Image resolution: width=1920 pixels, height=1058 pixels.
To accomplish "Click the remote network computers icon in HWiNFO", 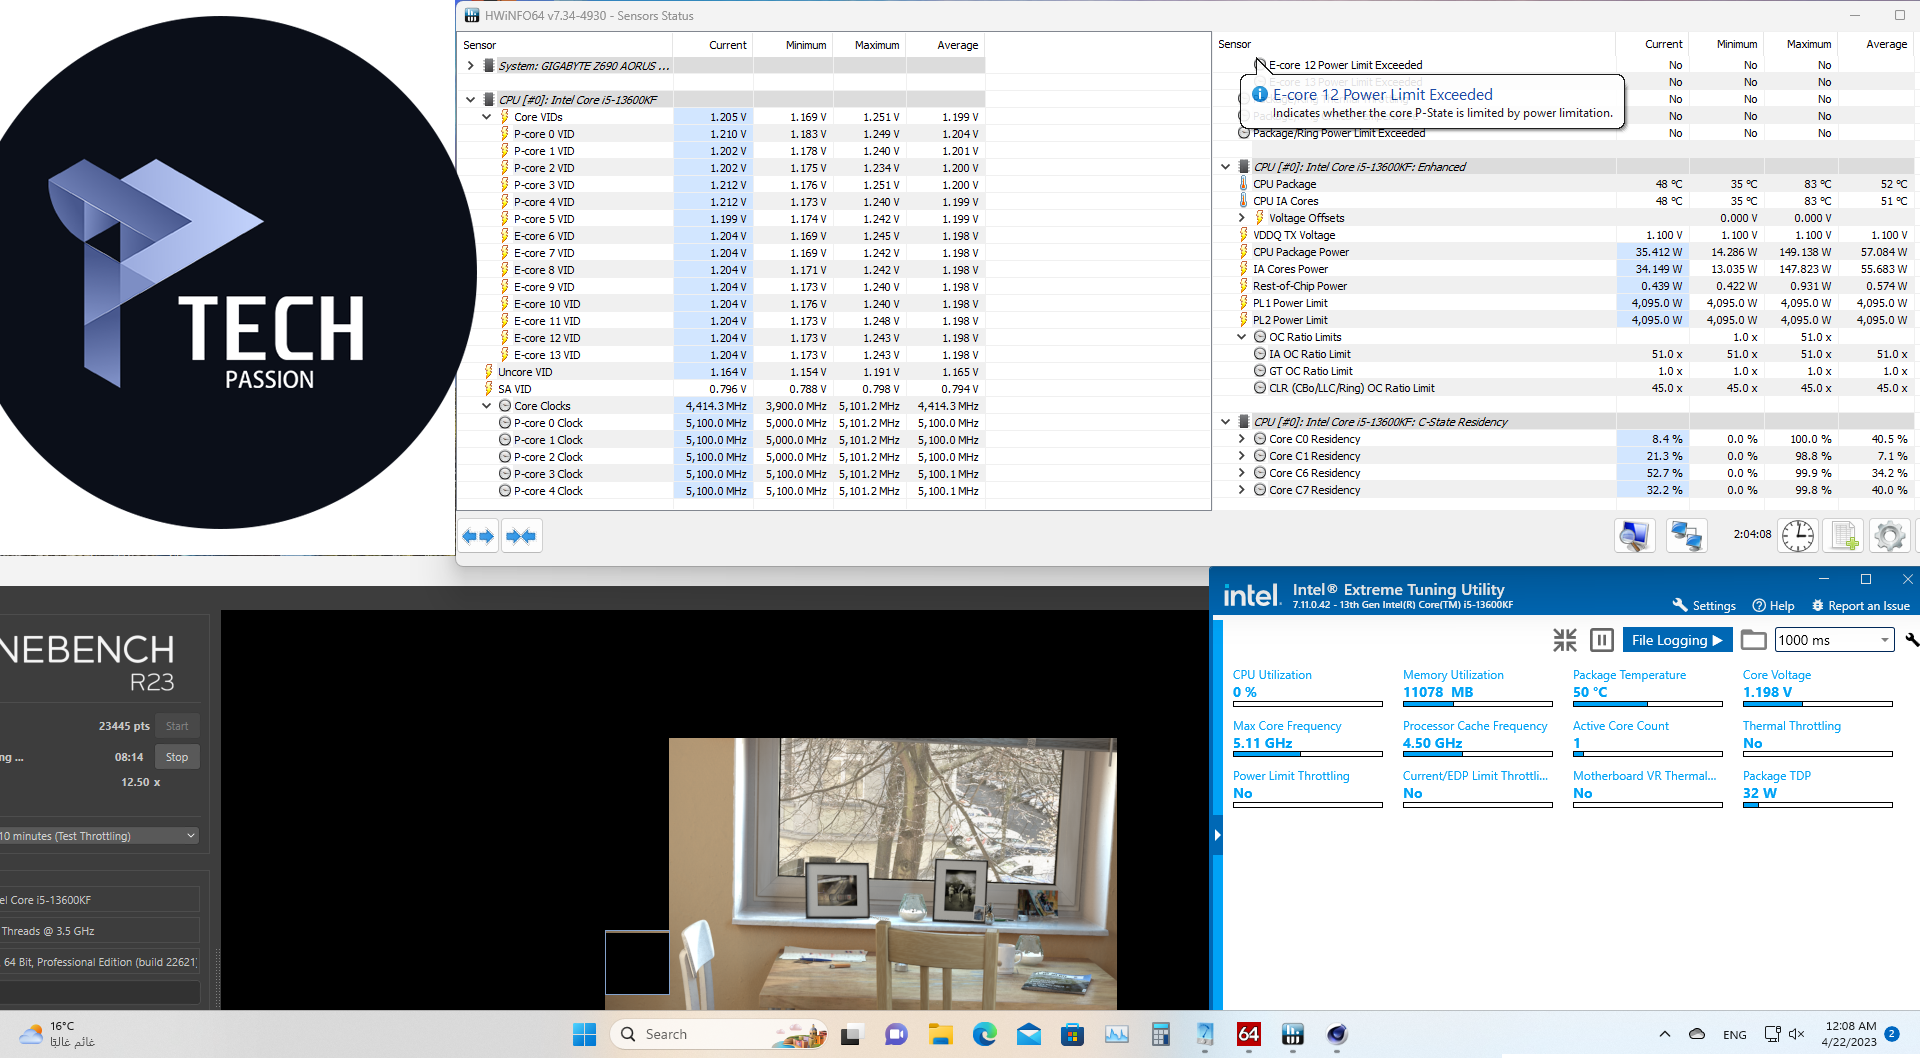I will tap(1686, 536).
